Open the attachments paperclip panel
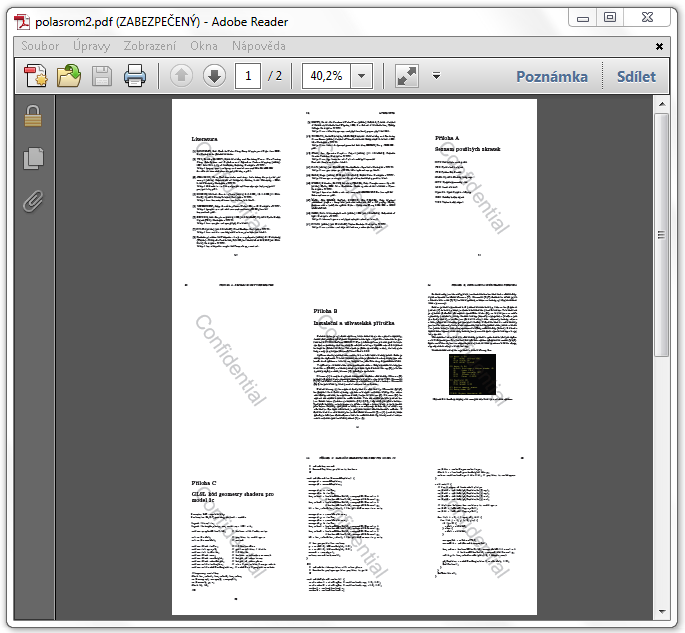Image resolution: width=685 pixels, height=633 pixels. tap(33, 201)
